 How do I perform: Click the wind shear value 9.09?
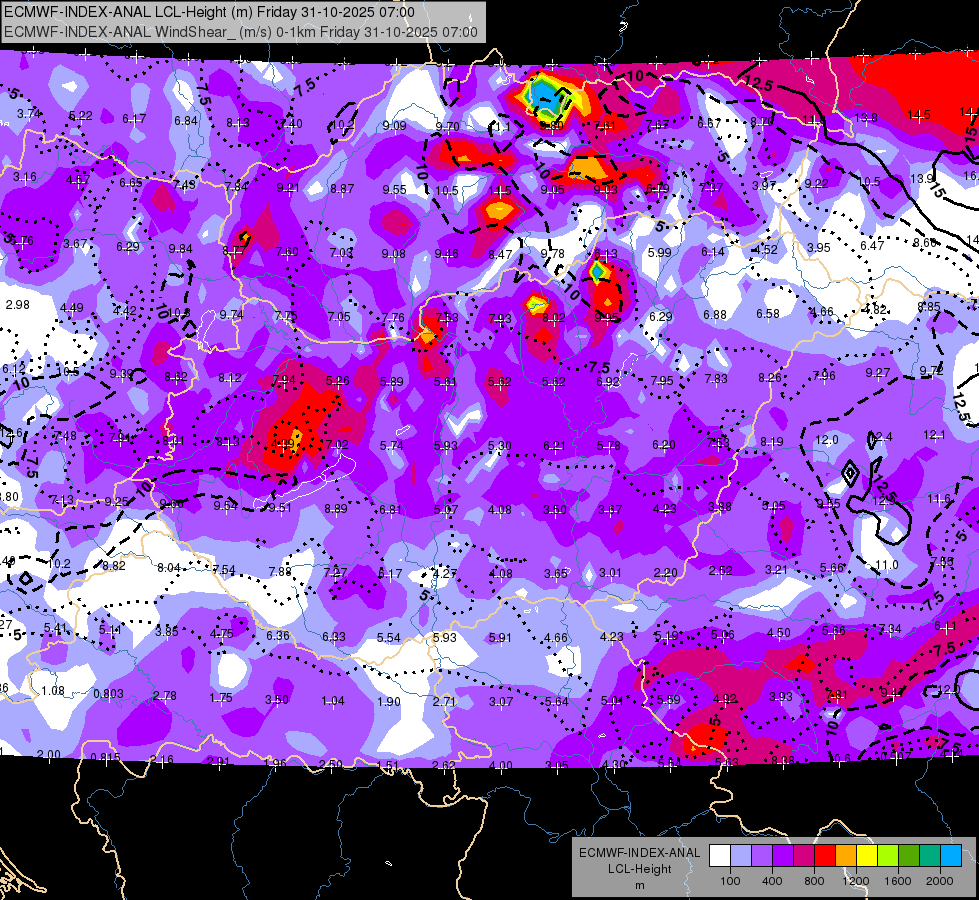point(395,126)
